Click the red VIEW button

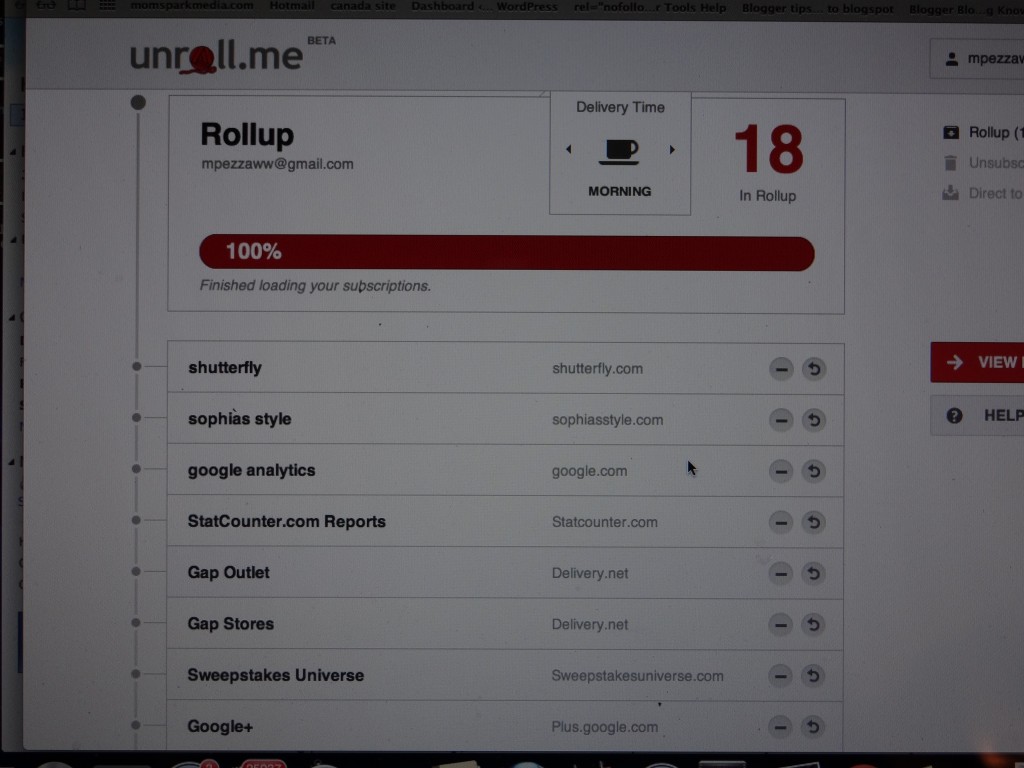tap(978, 362)
